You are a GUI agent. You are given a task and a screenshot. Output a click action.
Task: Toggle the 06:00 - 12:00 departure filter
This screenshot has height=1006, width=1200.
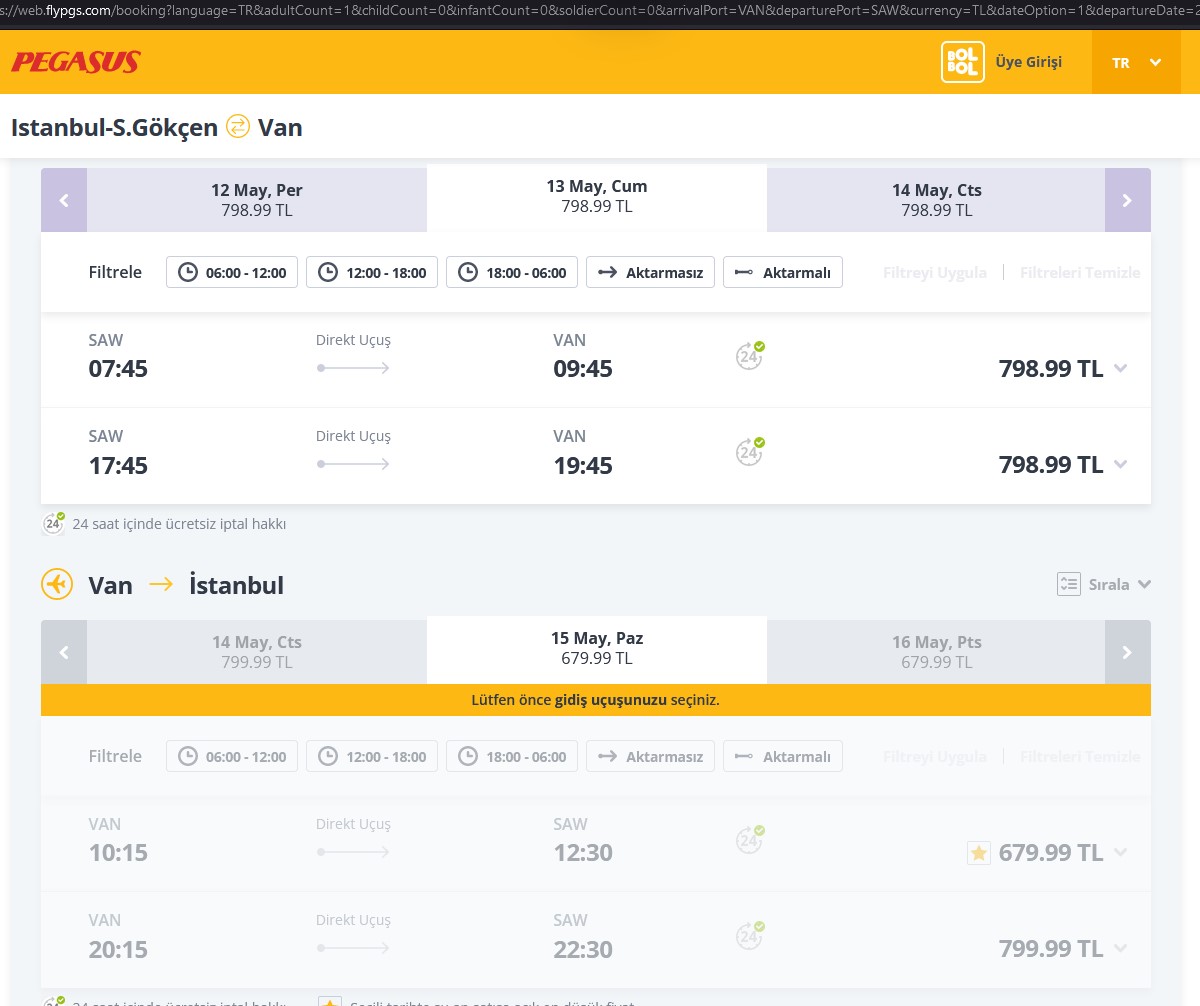click(x=232, y=272)
